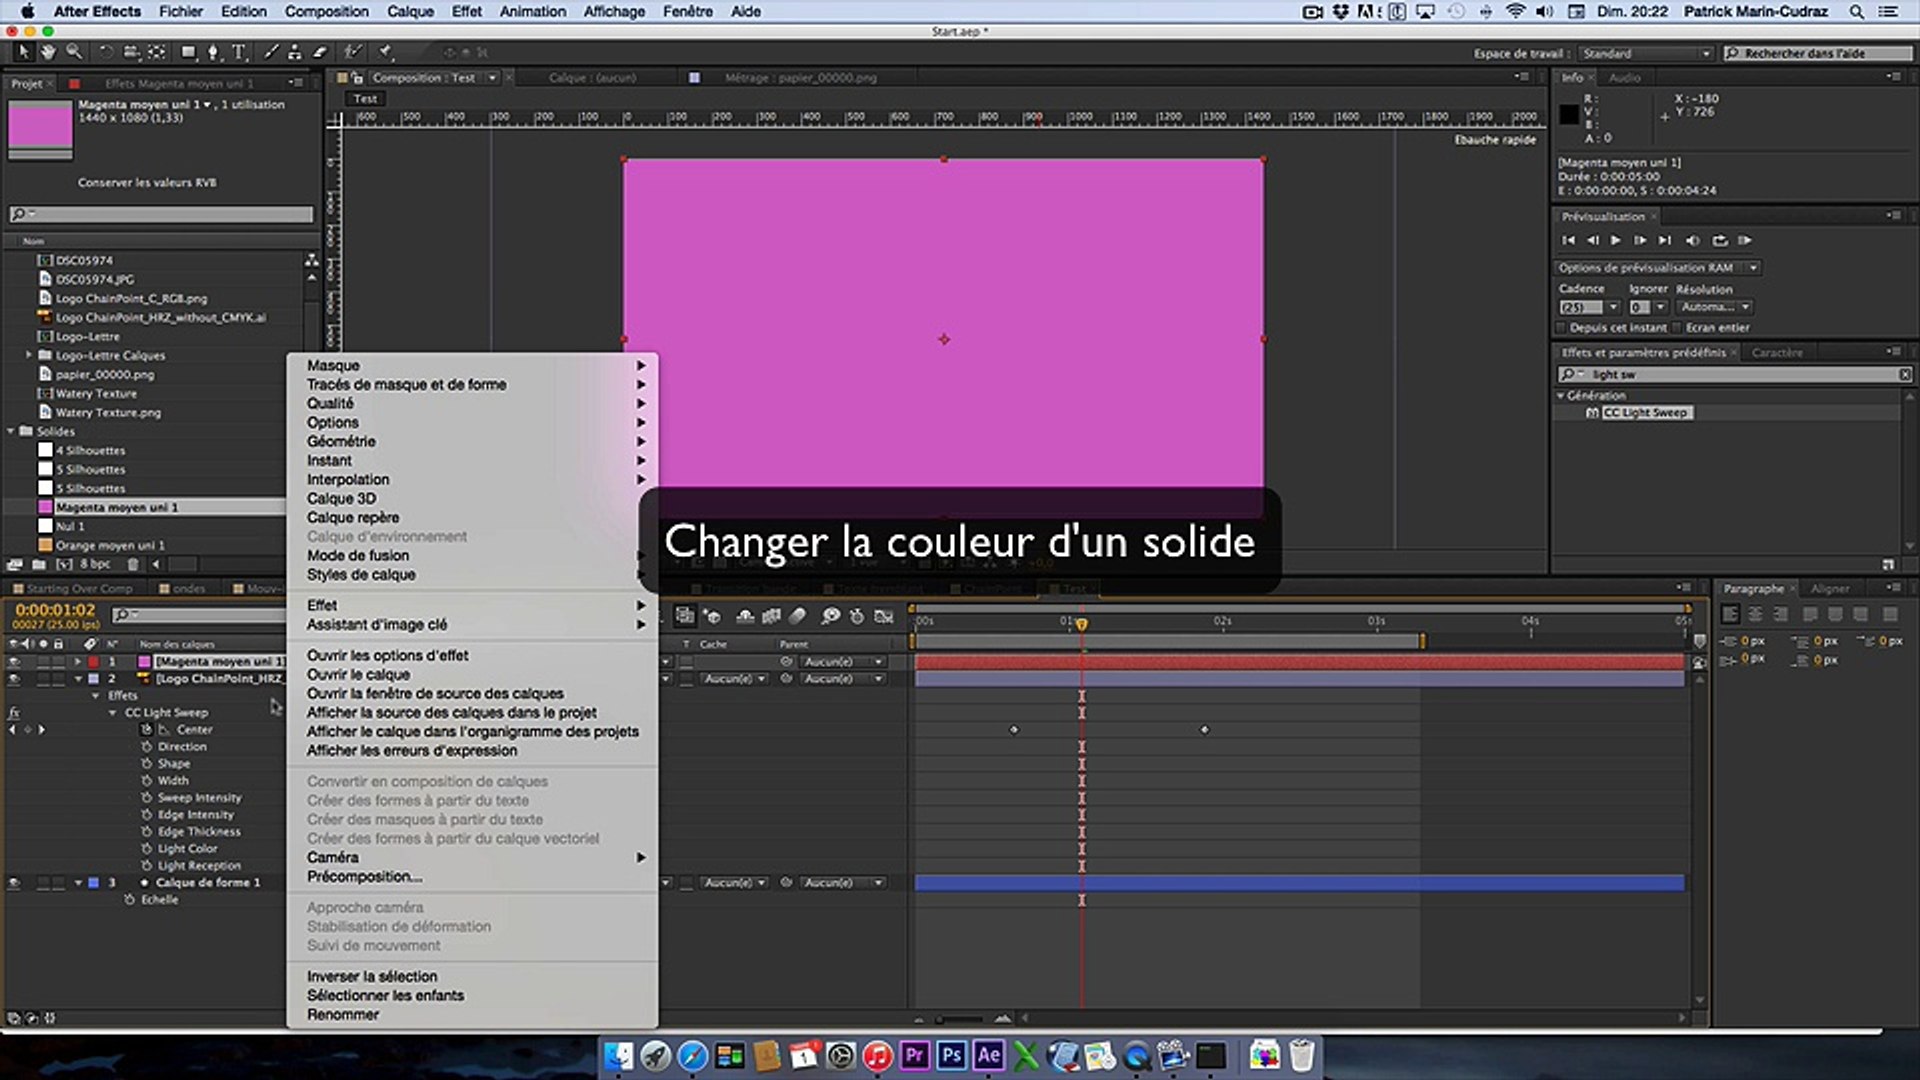
Task: Clear the light sw effects search field
Action: tap(1904, 374)
